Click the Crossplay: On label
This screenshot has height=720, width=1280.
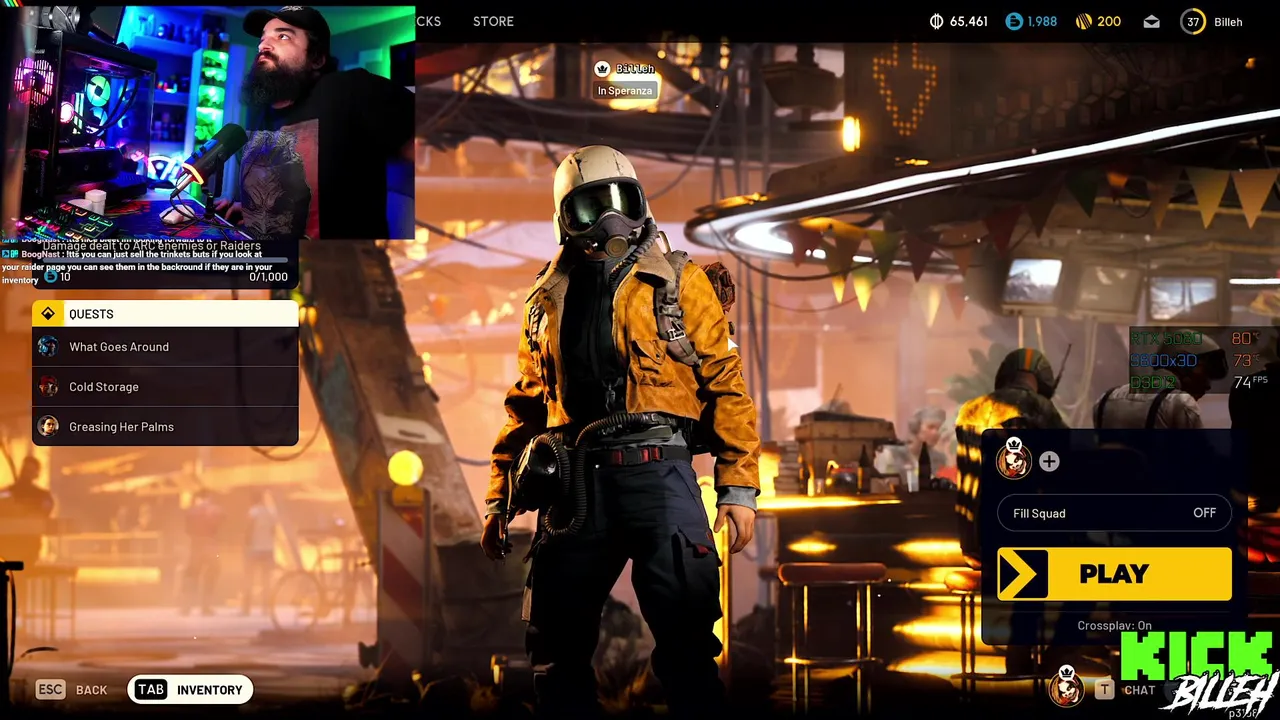1114,625
